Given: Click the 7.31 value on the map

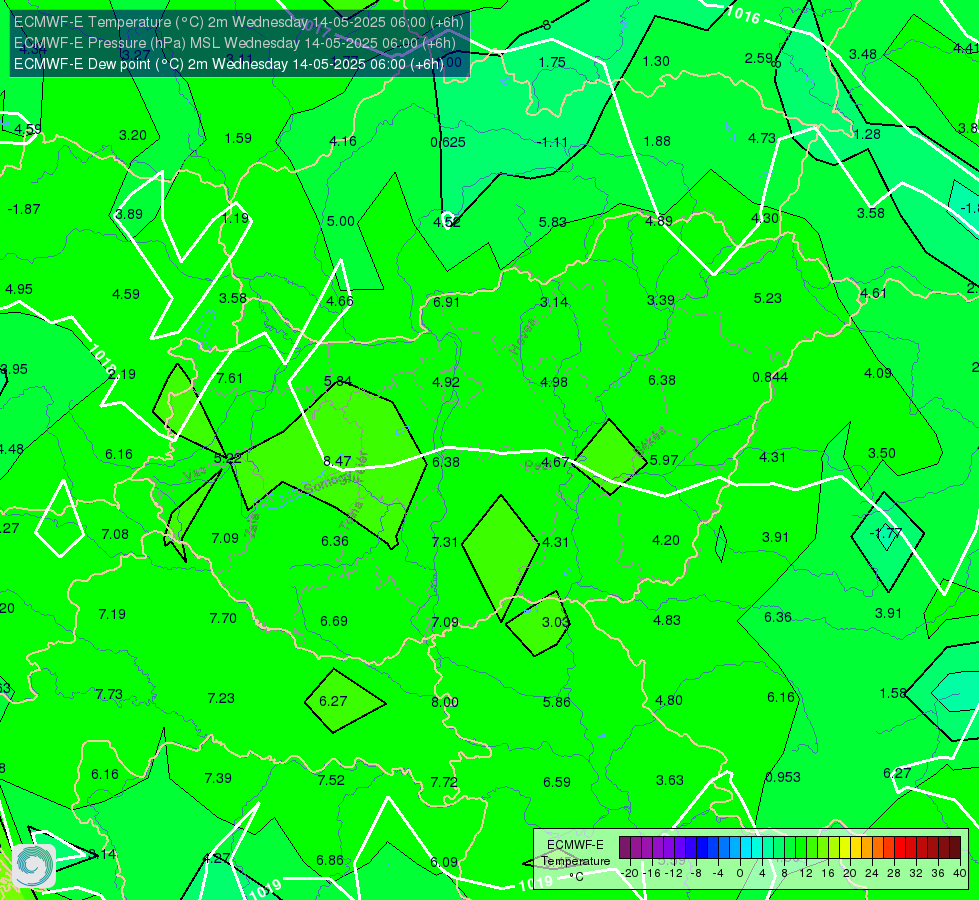Looking at the screenshot, I should (x=445, y=542).
